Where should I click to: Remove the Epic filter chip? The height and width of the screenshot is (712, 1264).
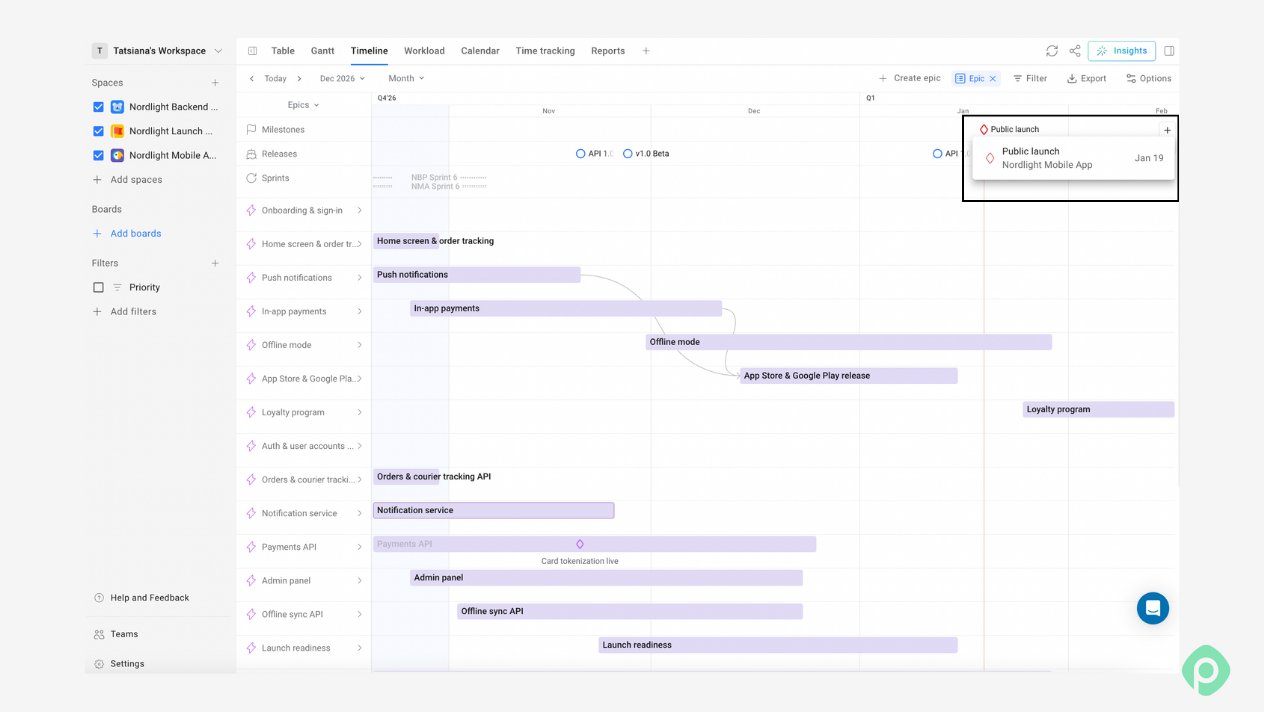(993, 79)
